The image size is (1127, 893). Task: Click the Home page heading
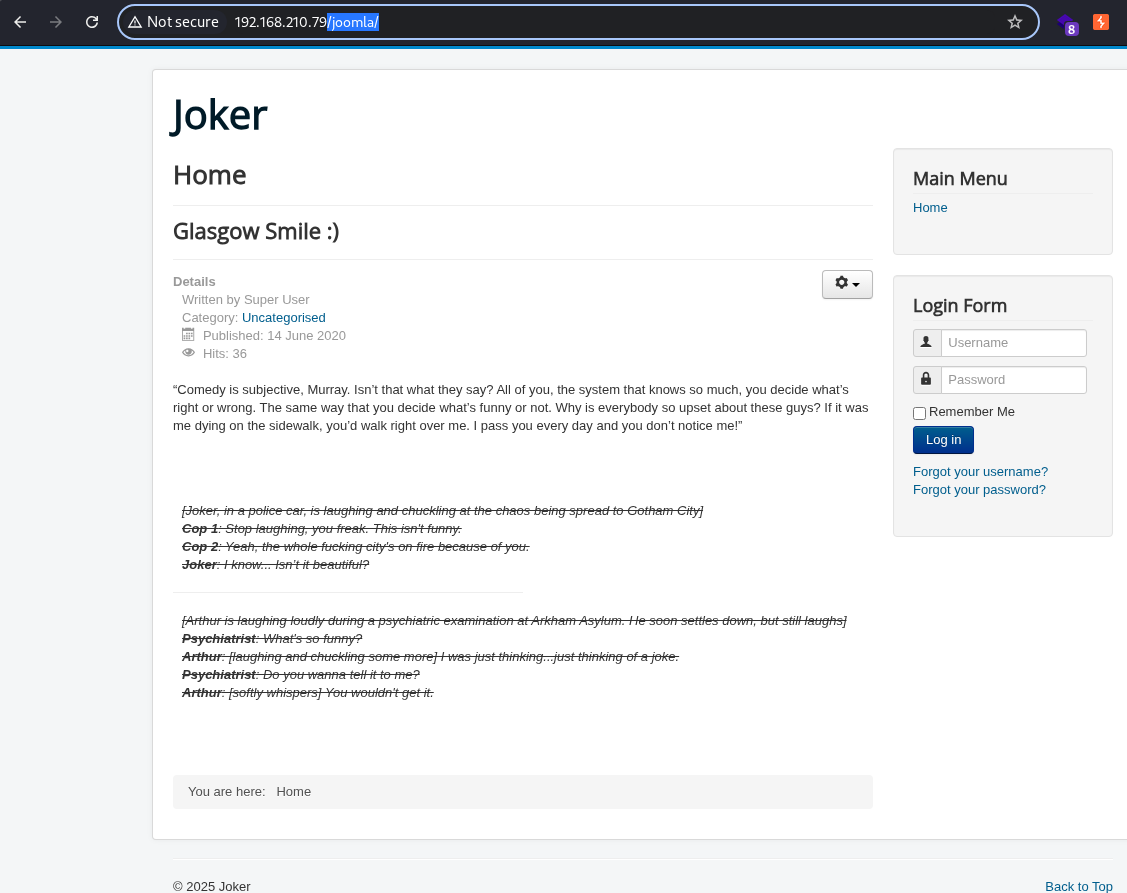[x=210, y=175]
